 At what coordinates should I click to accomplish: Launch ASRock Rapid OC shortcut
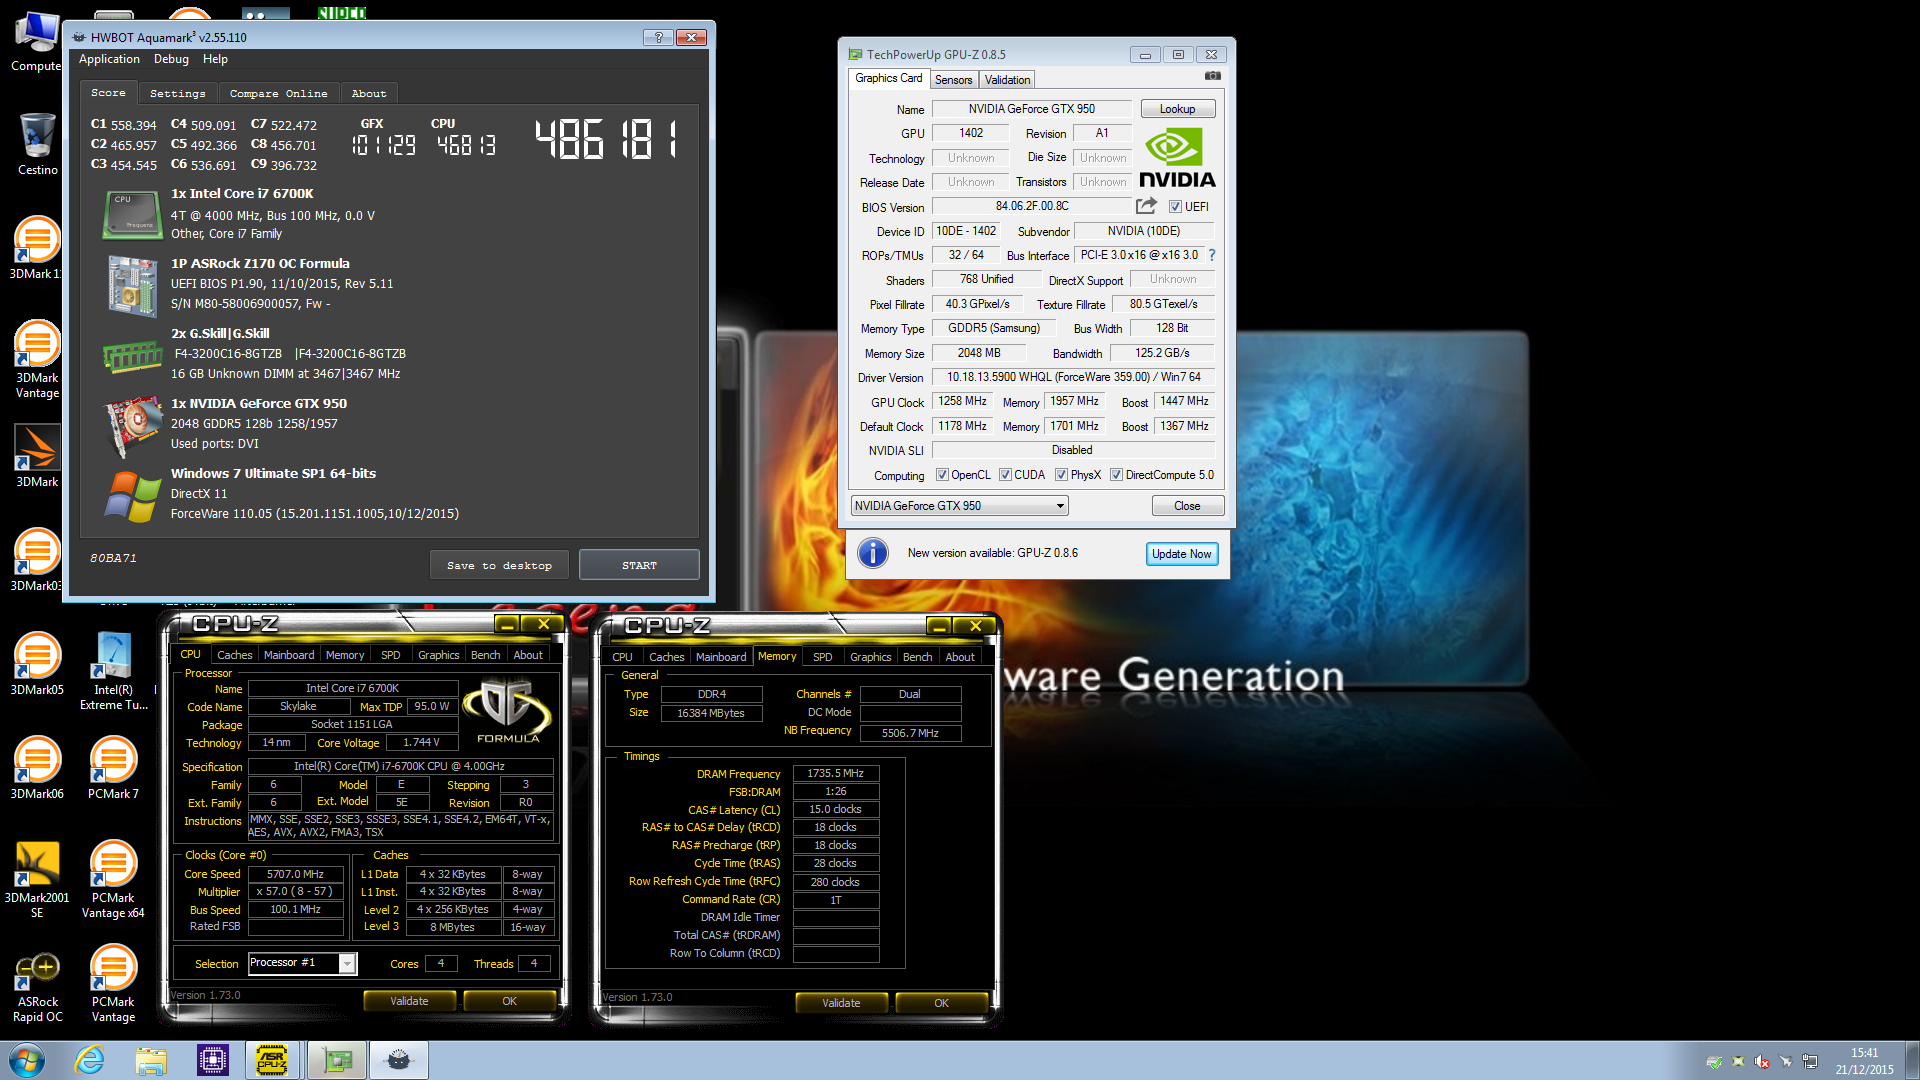click(x=37, y=987)
